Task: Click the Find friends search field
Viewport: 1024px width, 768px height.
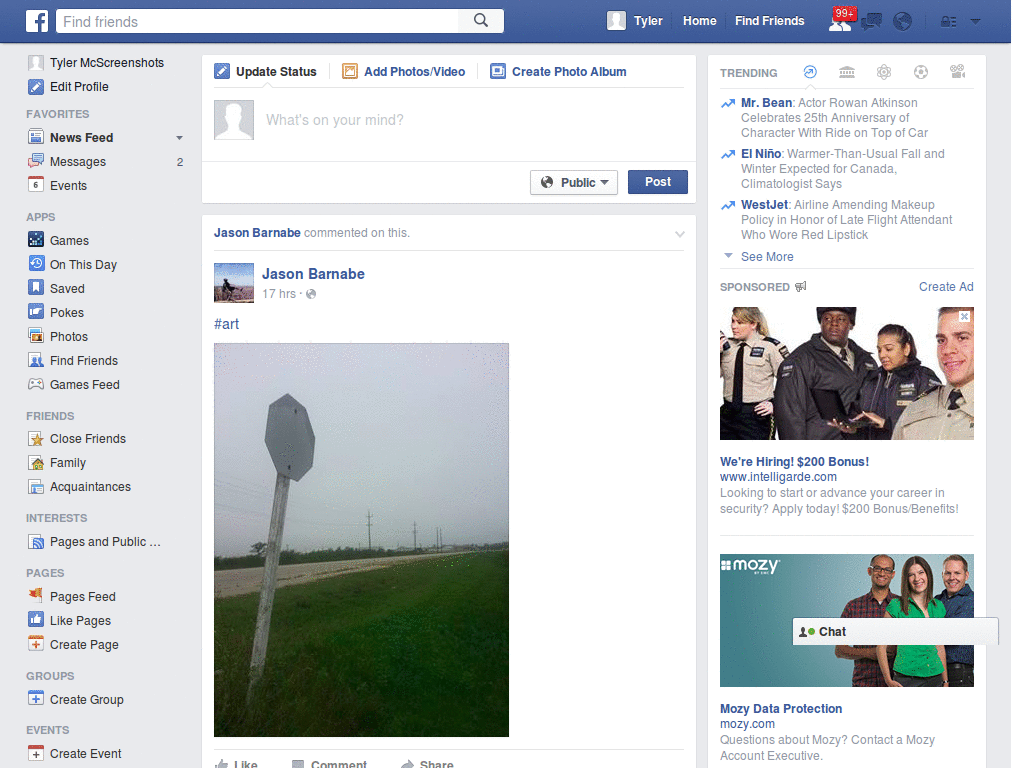Action: pos(257,21)
